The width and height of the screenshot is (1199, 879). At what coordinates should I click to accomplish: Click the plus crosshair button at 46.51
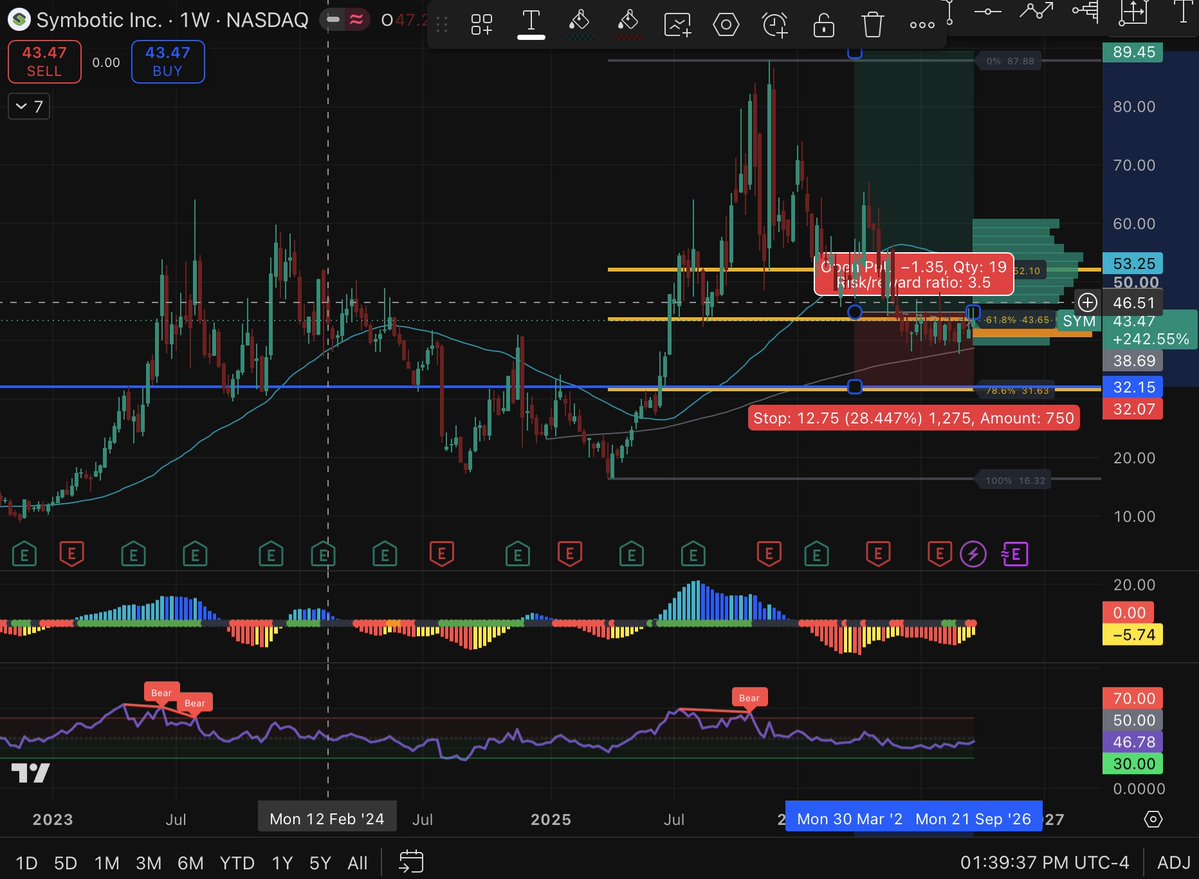[x=1087, y=303]
